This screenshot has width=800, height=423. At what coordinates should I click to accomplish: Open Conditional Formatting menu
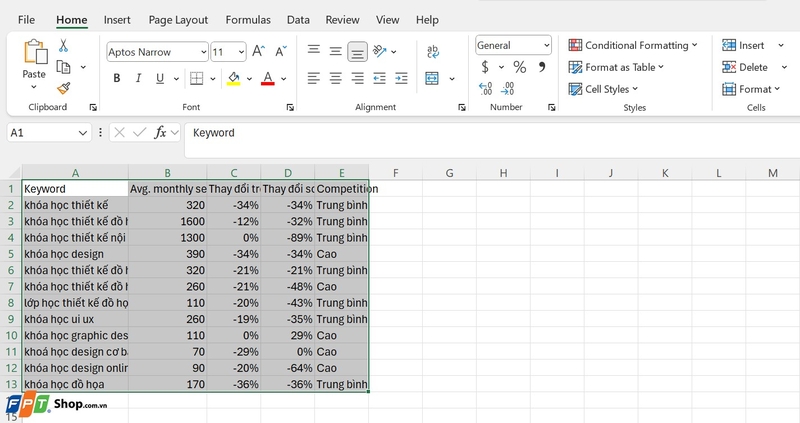[633, 45]
